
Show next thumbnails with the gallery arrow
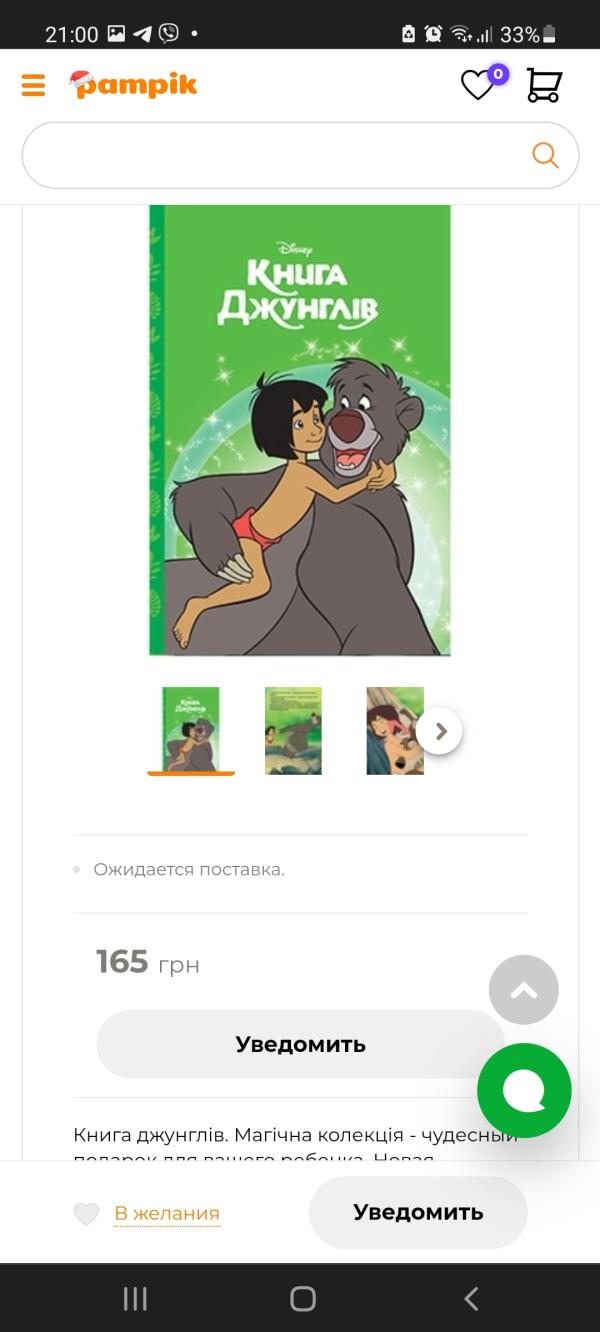439,732
